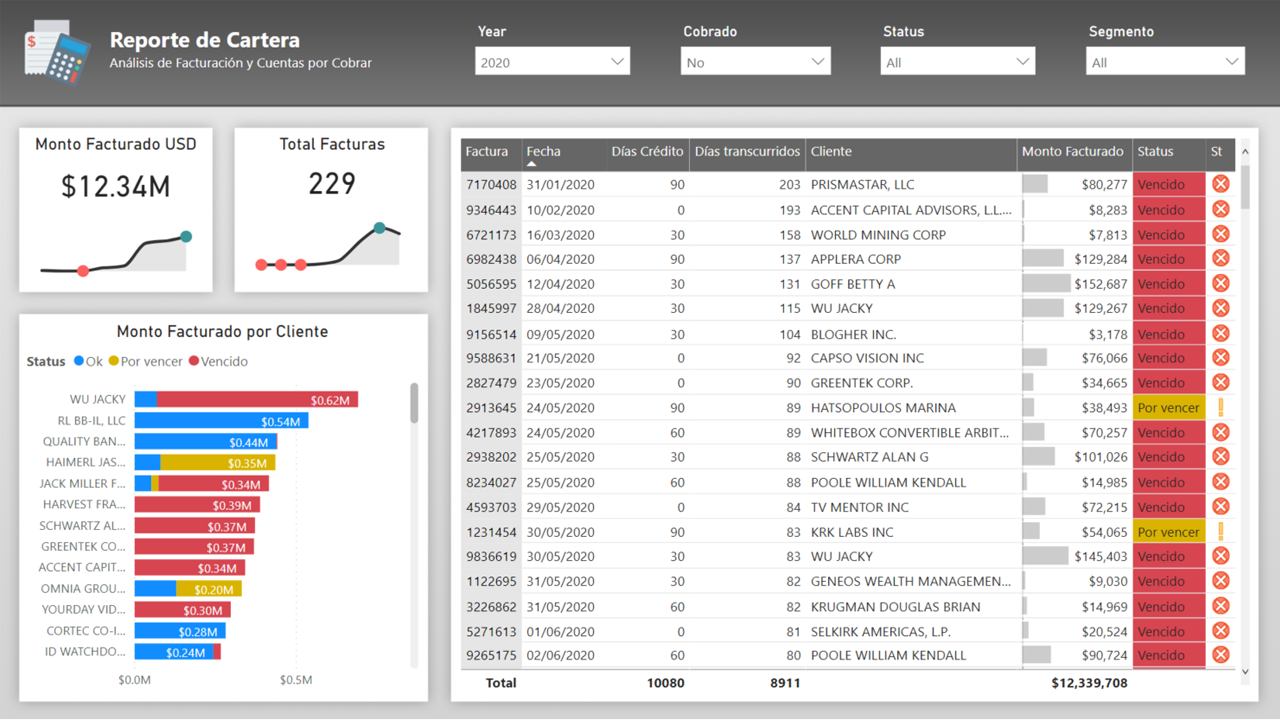Open the Status dropdown
1280x720 pixels.
[1022, 60]
